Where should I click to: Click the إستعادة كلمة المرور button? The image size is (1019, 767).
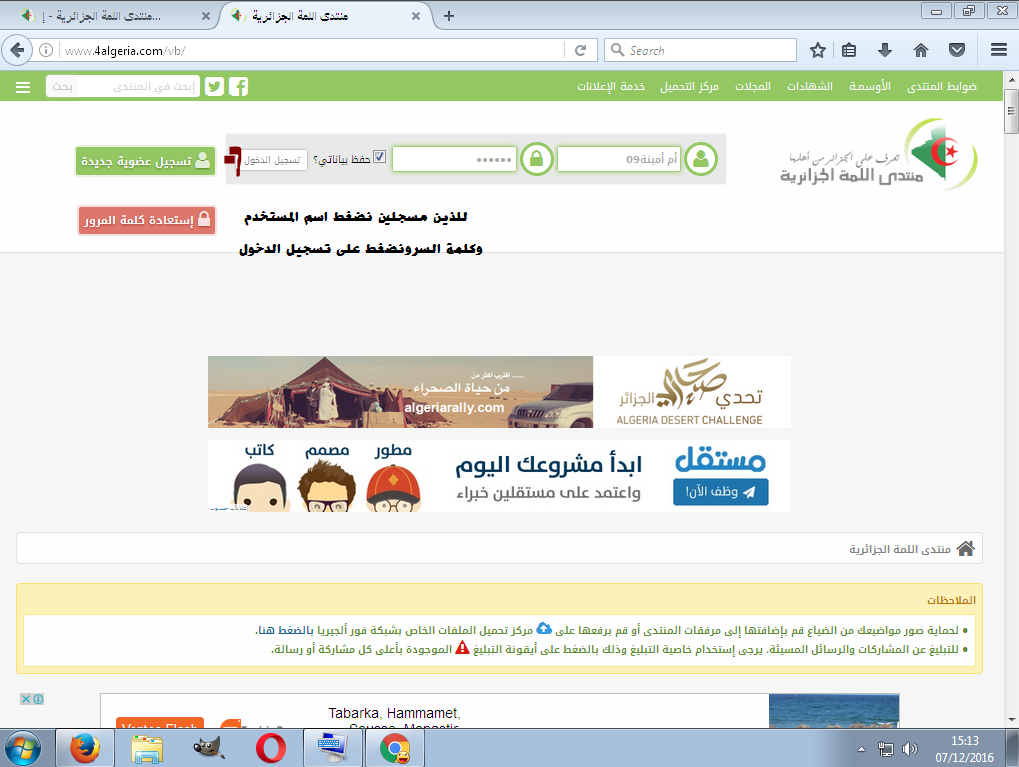click(147, 220)
